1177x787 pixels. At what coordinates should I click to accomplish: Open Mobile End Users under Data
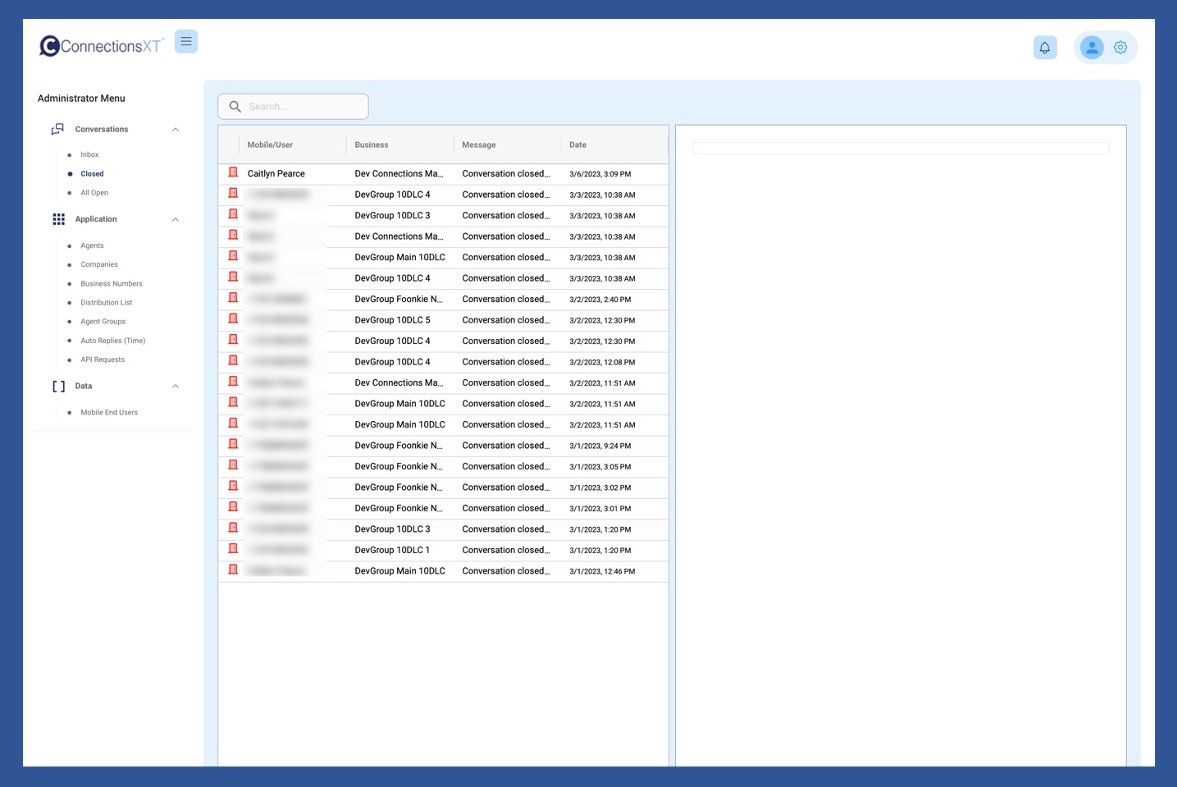click(x=109, y=413)
